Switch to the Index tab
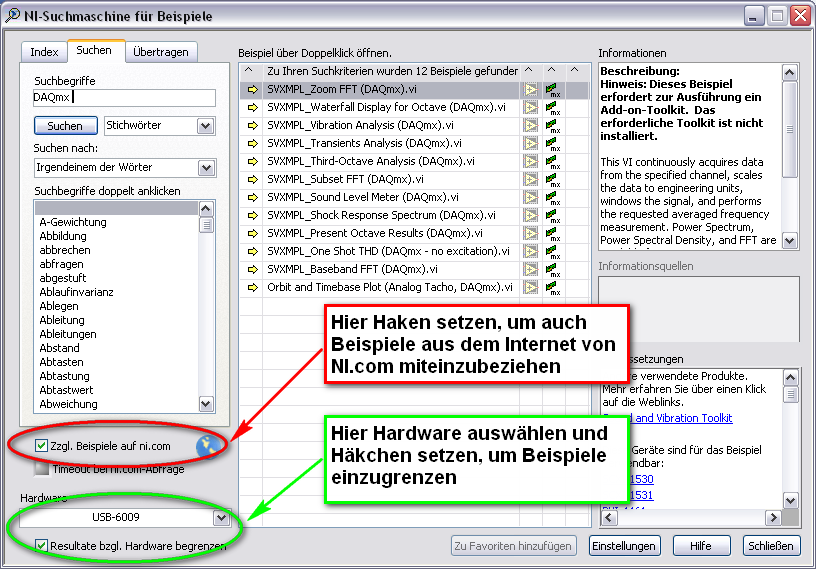Viewport: 816px width, 569px height. [44, 52]
